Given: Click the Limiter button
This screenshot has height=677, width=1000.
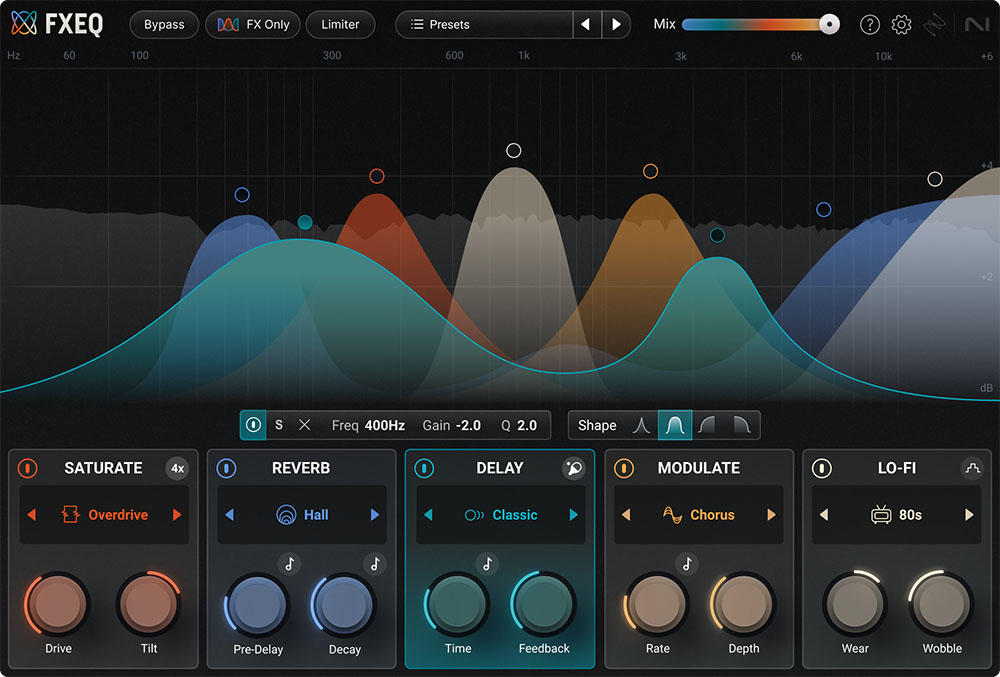Looking at the screenshot, I should 340,24.
